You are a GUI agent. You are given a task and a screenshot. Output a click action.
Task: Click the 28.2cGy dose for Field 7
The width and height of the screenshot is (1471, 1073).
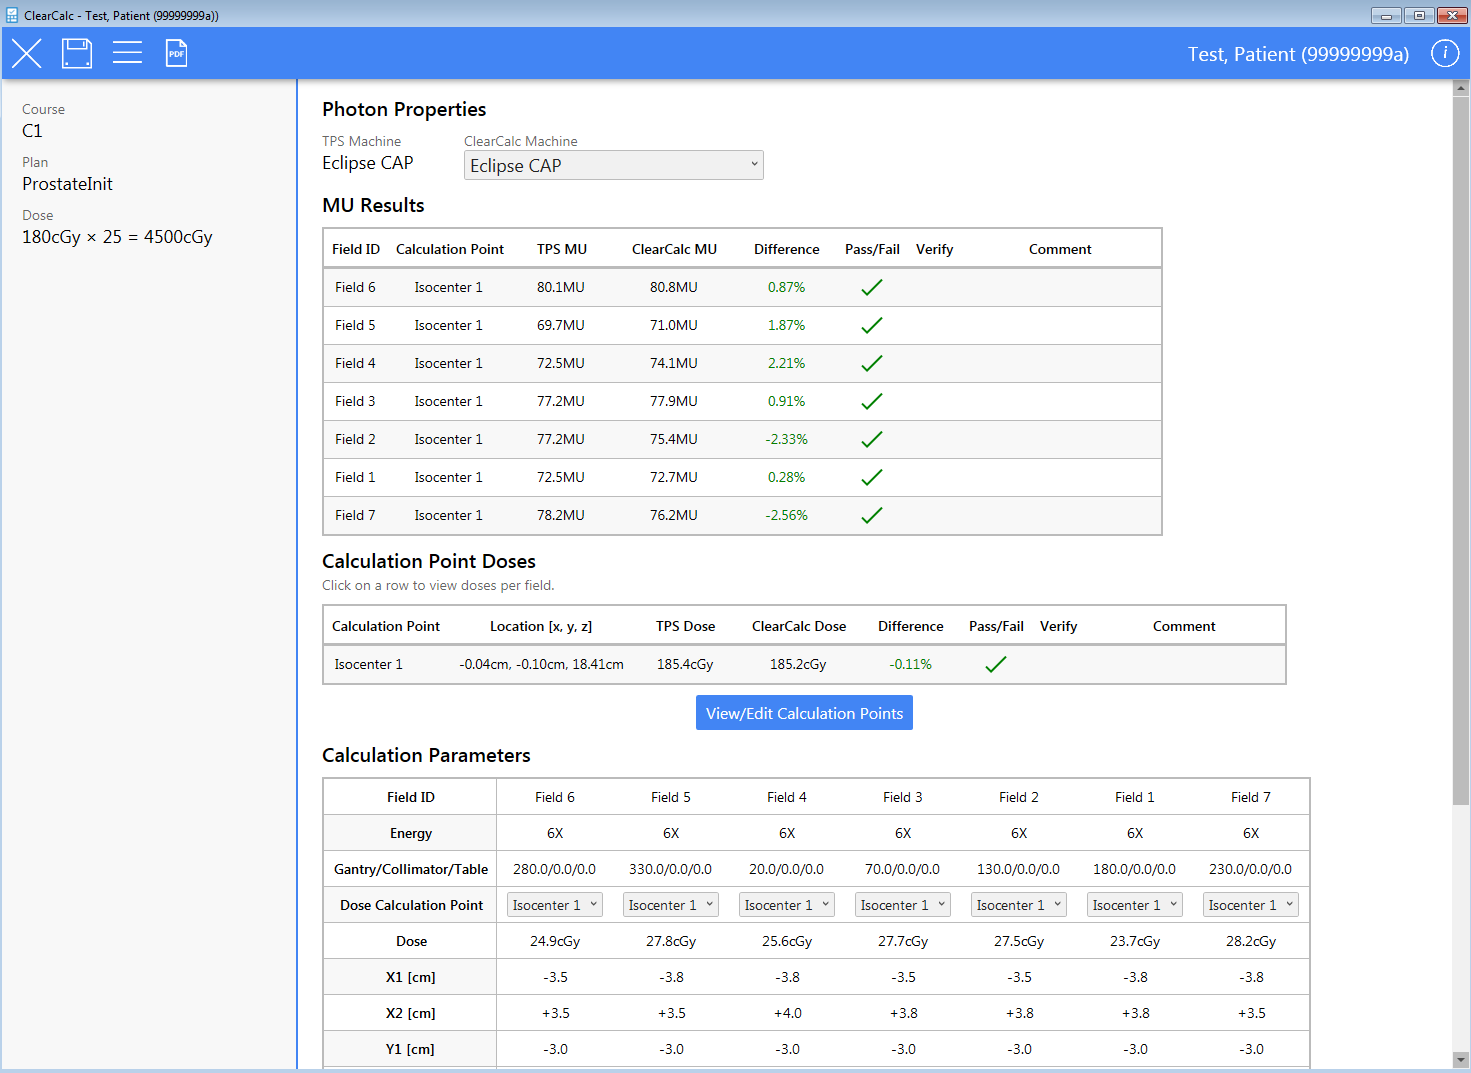click(1251, 941)
